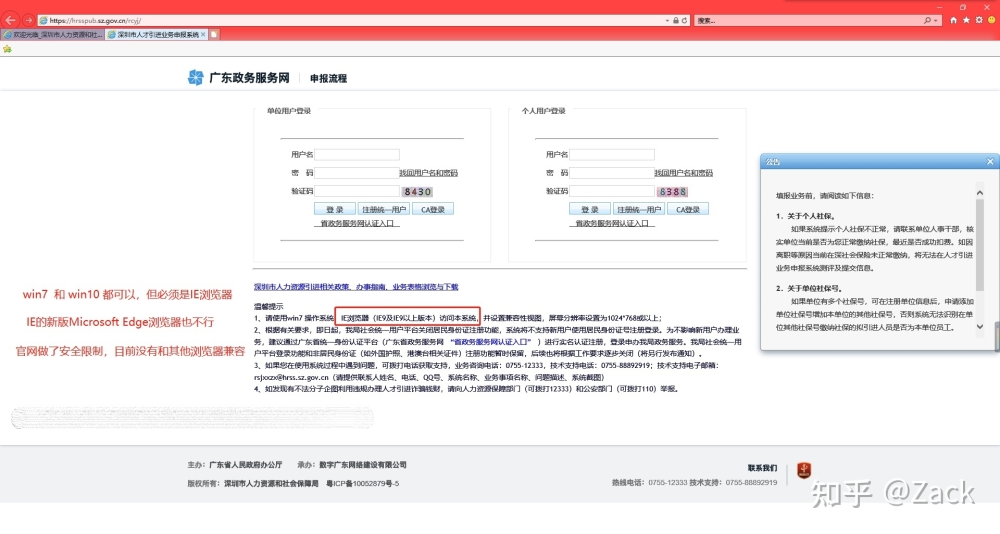The width and height of the screenshot is (1000, 534).
Task: Click 数字广东网络建设有限公司 footer text
Action: pos(363,464)
